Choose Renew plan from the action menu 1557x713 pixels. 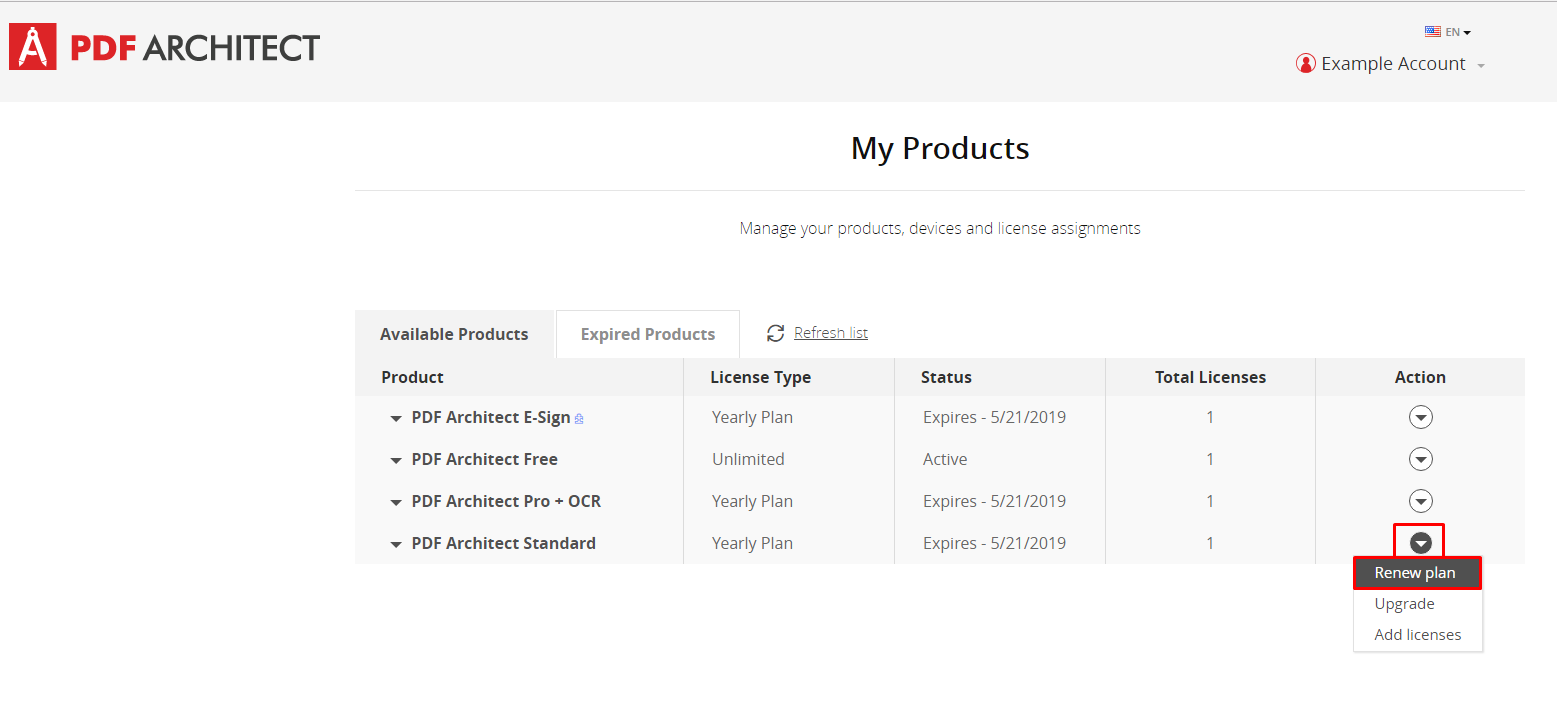tap(1417, 573)
